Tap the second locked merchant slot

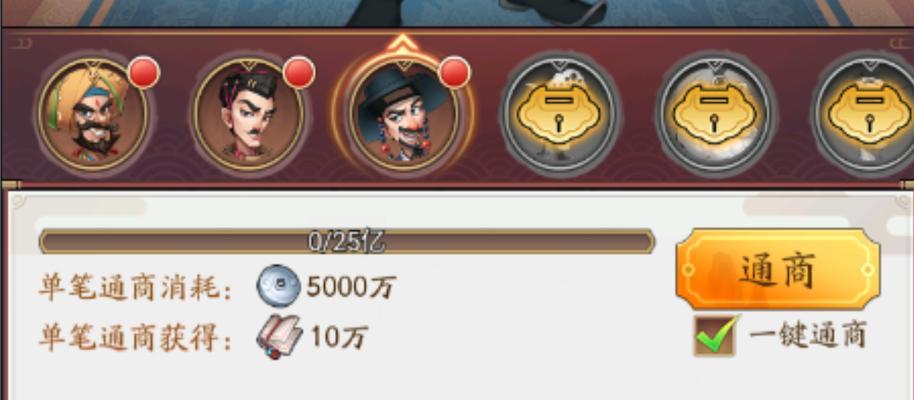point(715,115)
